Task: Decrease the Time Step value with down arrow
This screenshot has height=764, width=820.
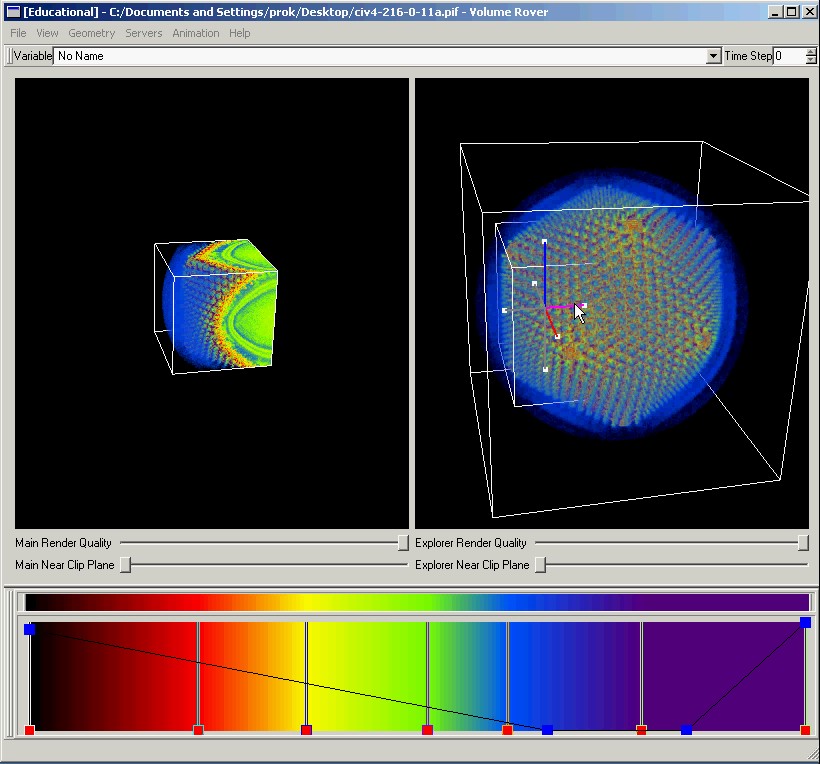Action: (x=811, y=61)
